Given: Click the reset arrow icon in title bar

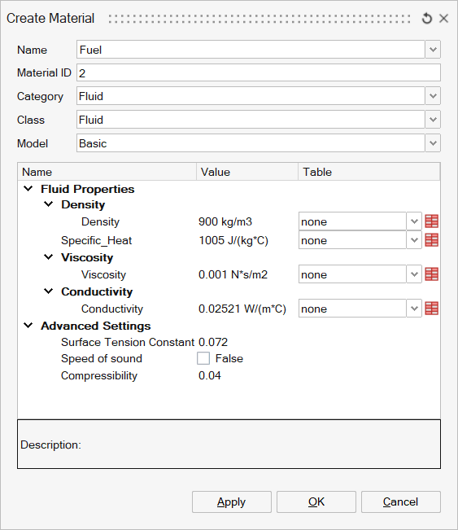Looking at the screenshot, I should tap(427, 18).
